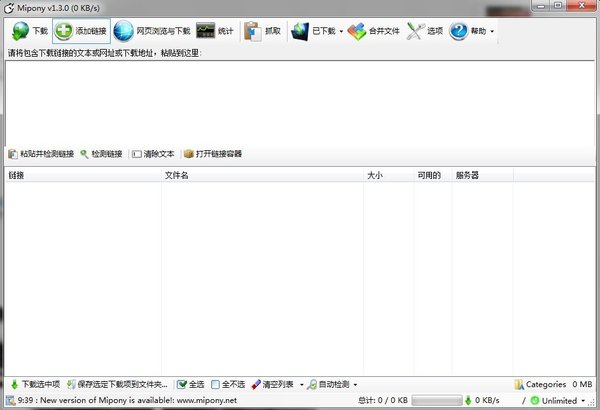Click the Detect Links (检测链接) magnifier button
Screen dimensions: 600x410
tap(101, 154)
